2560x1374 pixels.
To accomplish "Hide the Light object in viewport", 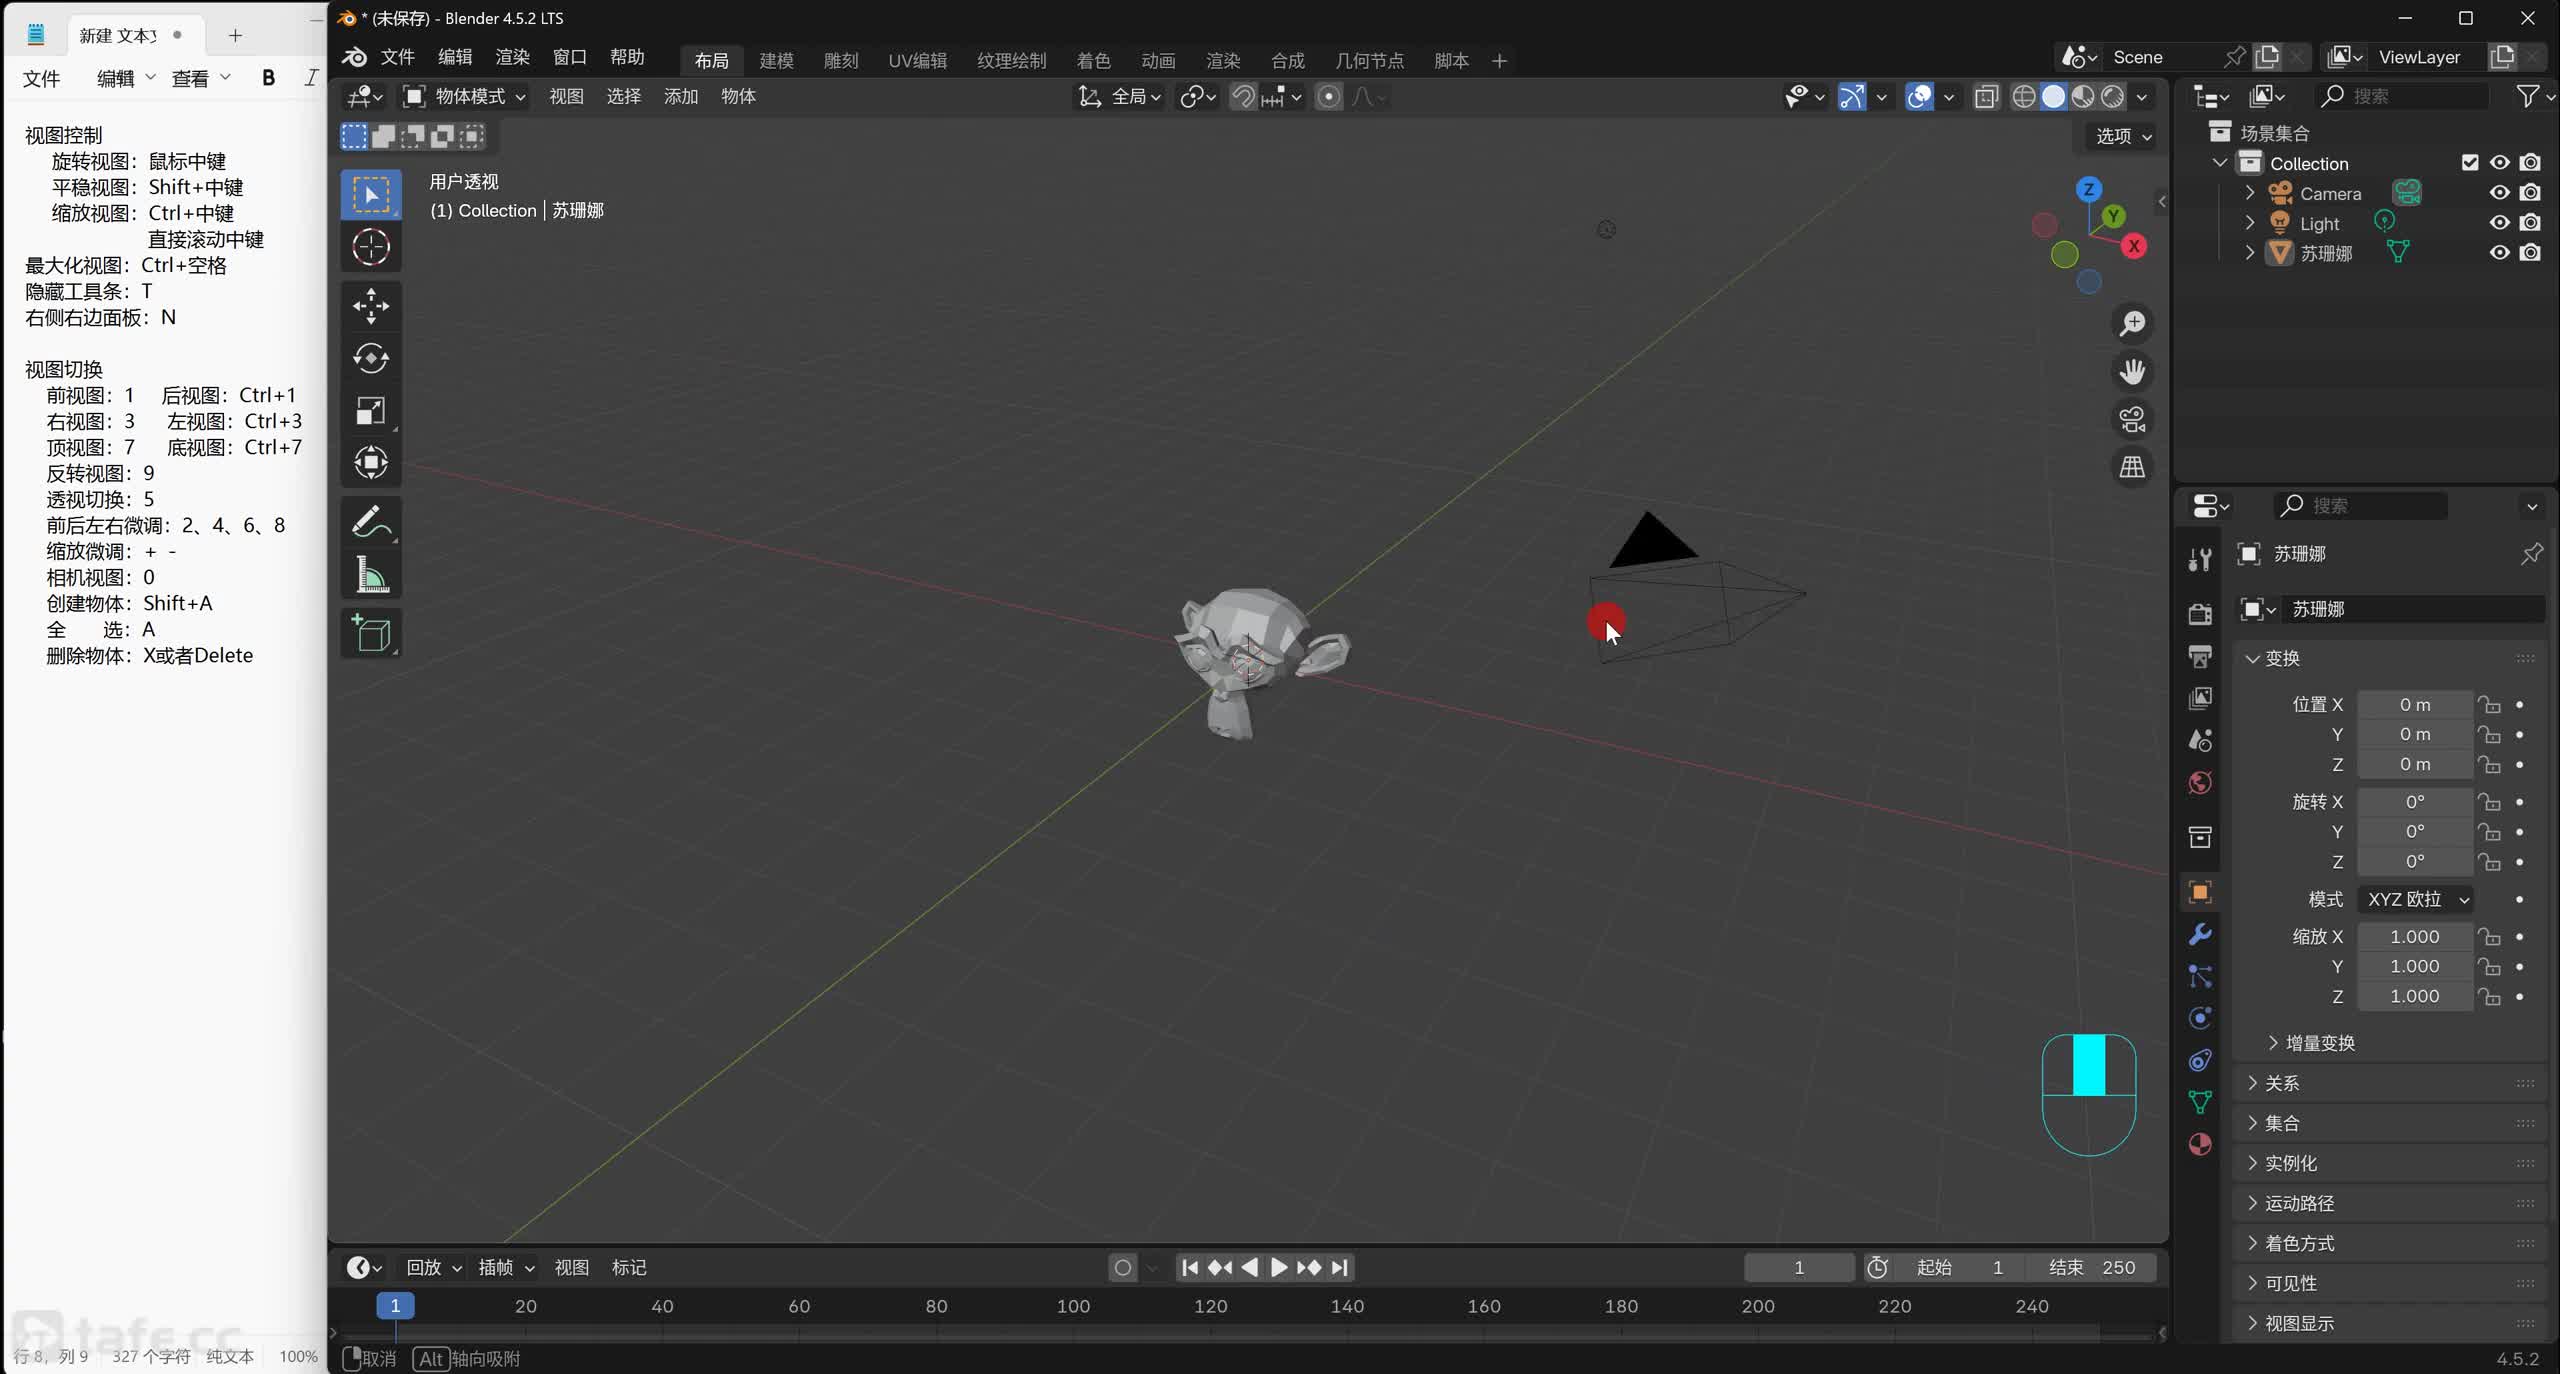I will 2499,223.
